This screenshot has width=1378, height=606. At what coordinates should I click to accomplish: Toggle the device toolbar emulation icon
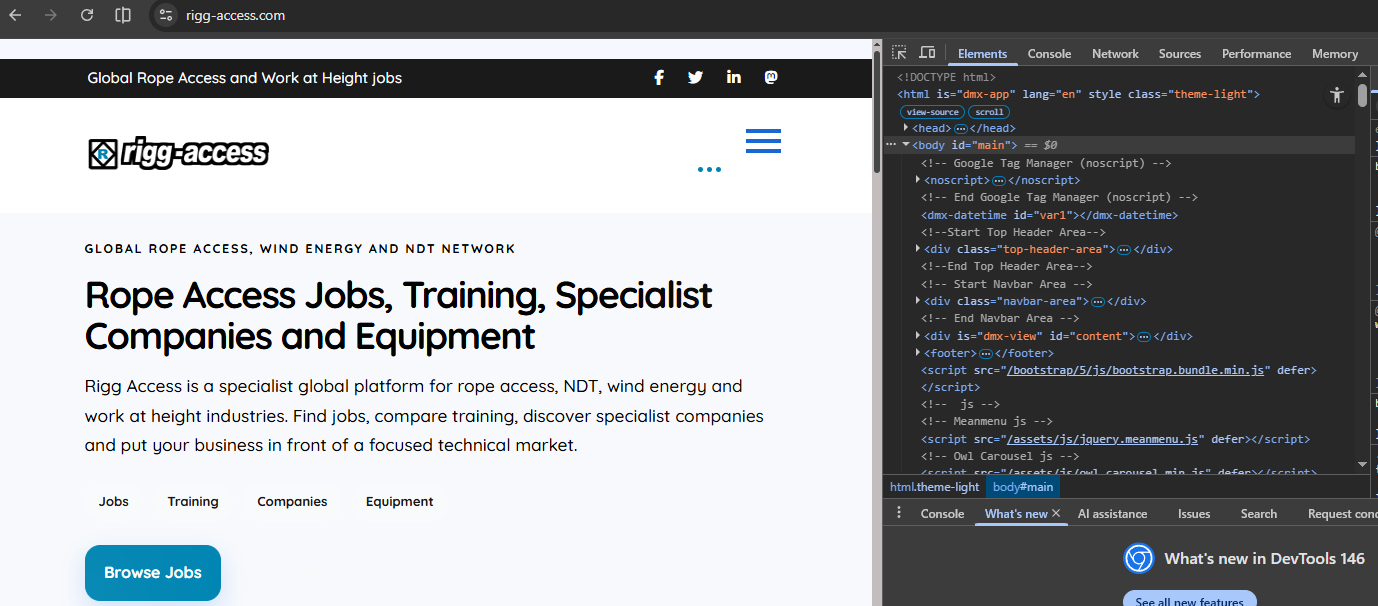[927, 53]
